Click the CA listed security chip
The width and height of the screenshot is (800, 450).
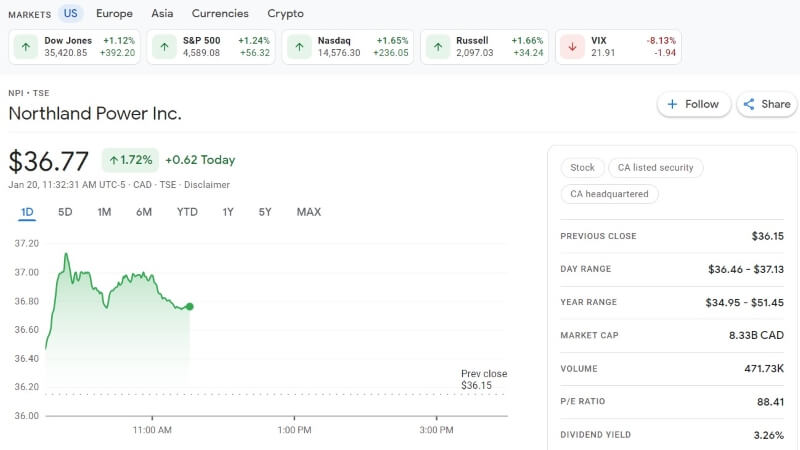pyautogui.click(x=656, y=167)
